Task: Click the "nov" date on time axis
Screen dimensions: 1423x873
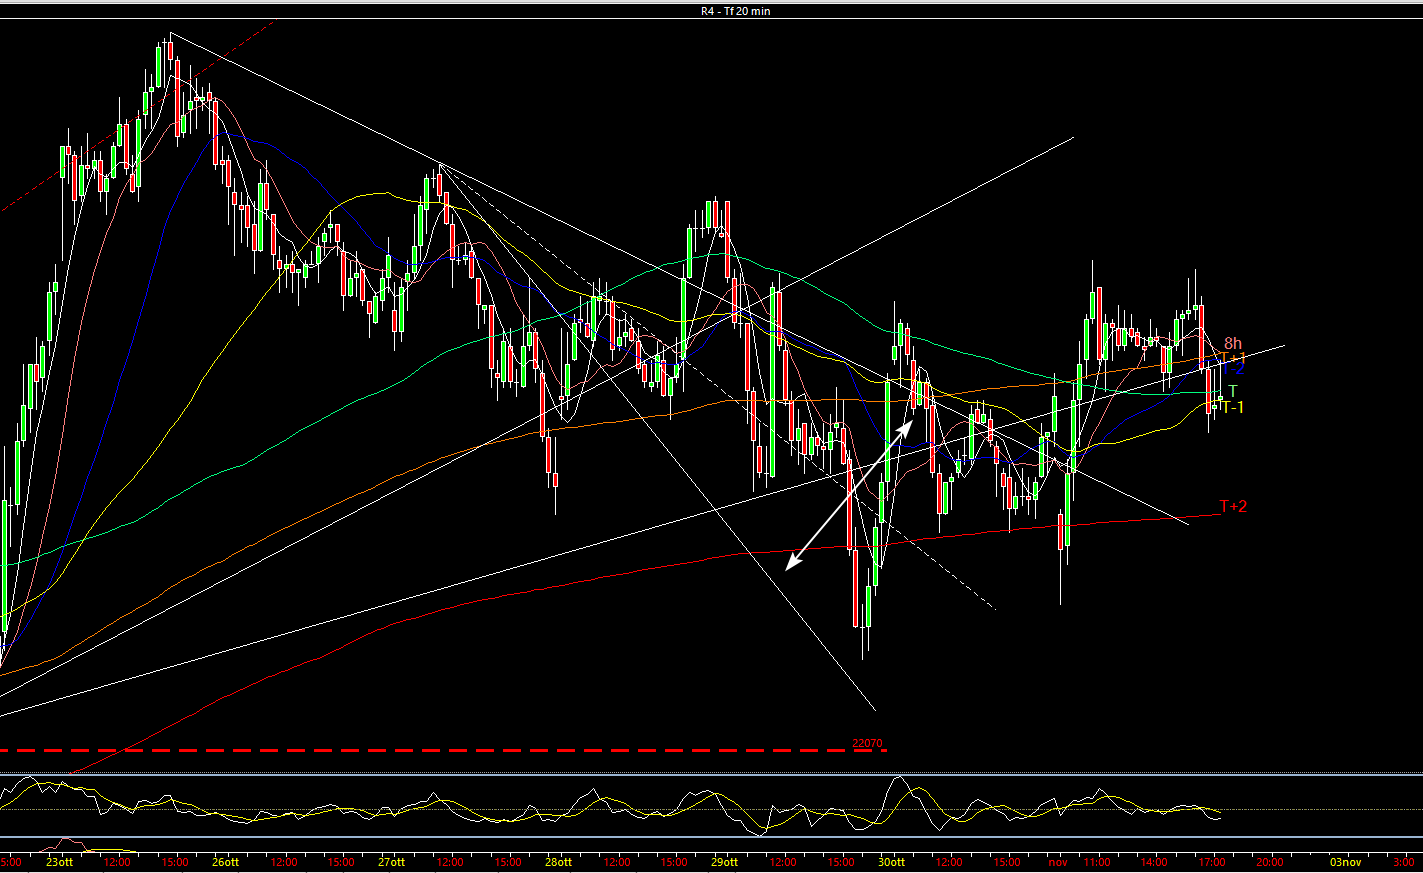Action: pyautogui.click(x=1058, y=861)
